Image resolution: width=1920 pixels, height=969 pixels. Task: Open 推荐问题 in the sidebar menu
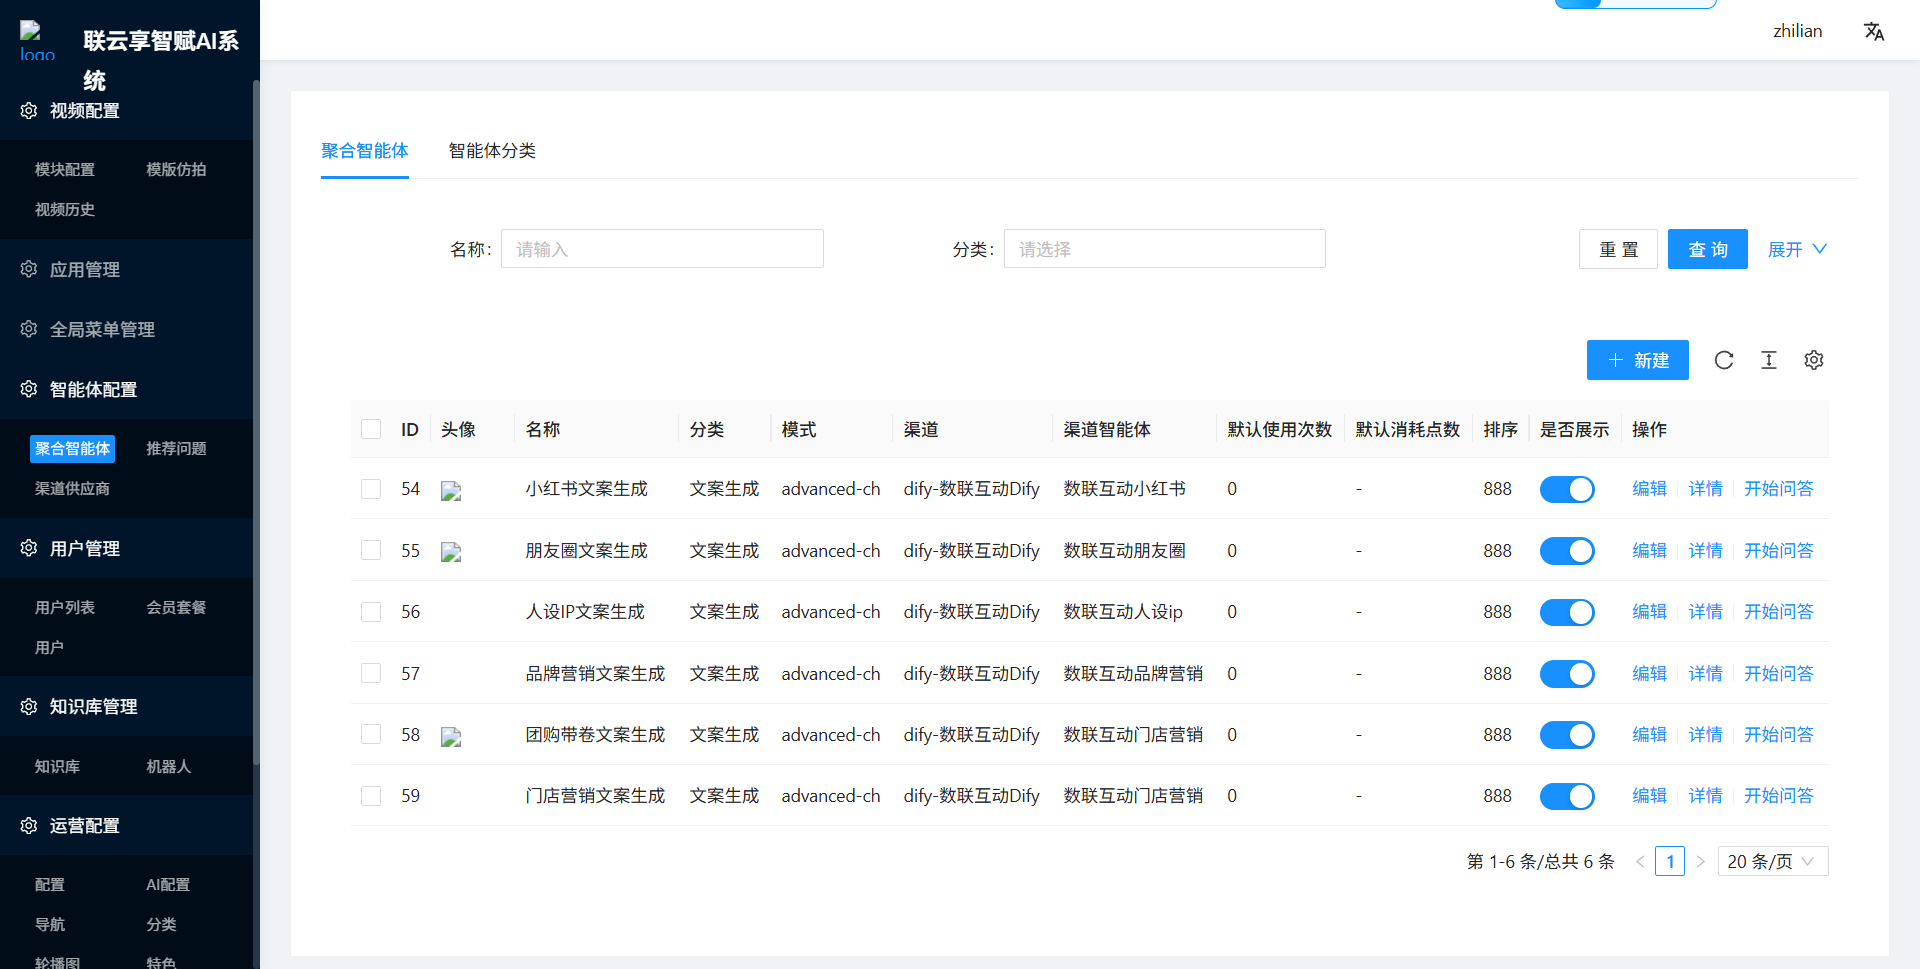tap(176, 448)
